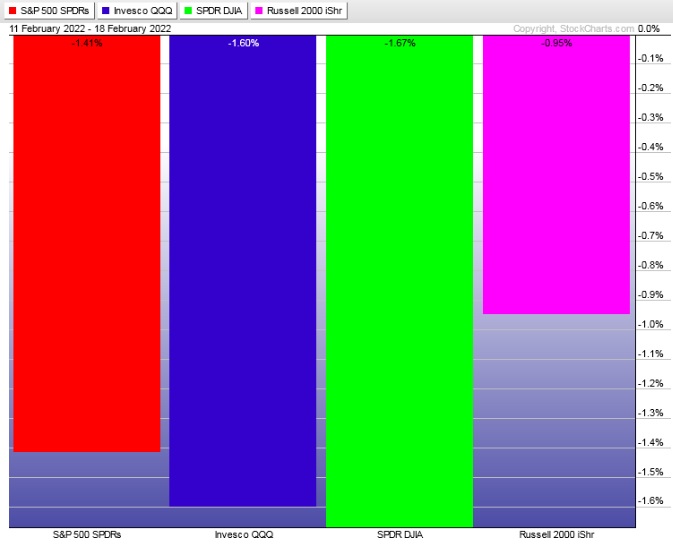This screenshot has width=673, height=554.
Task: Click the SPDR DJIA legend button
Action: 213,11
